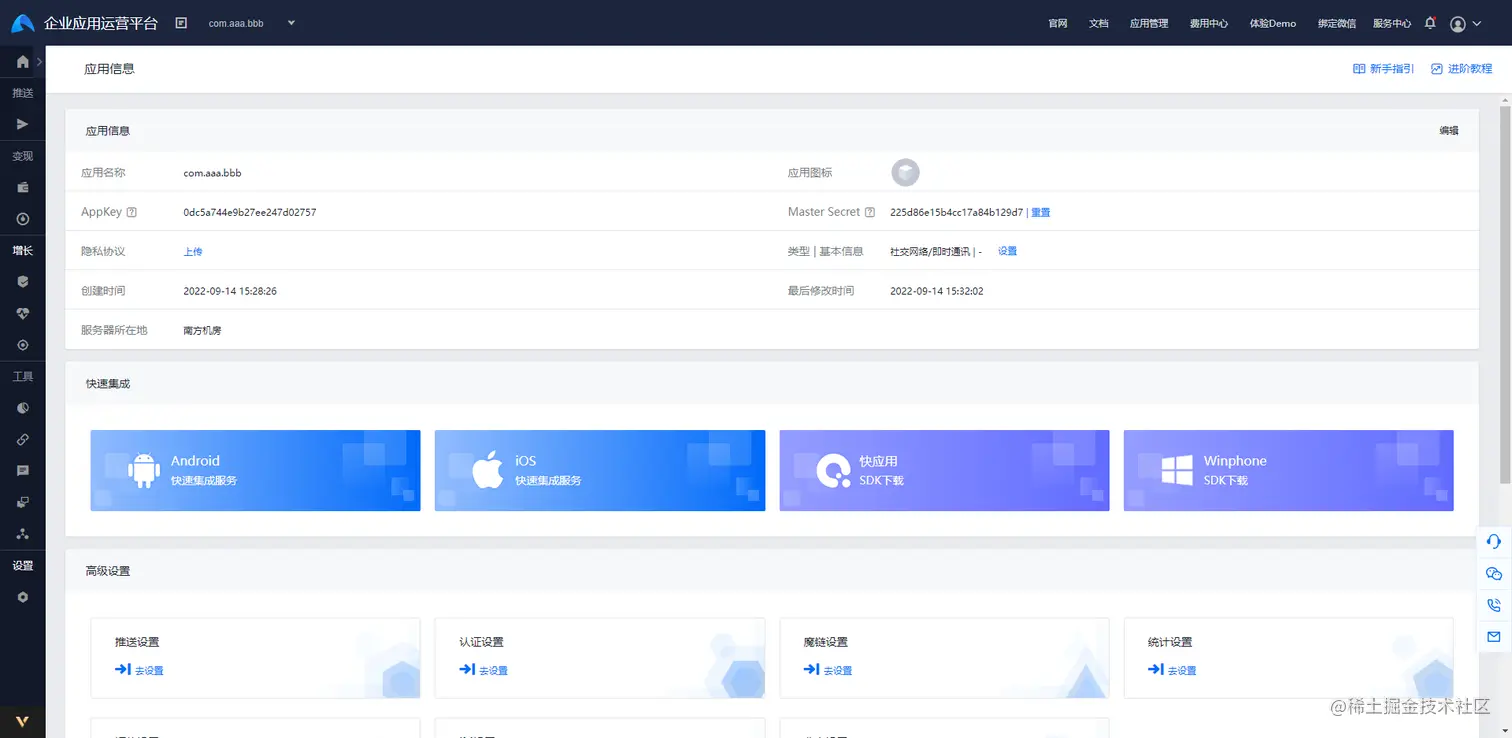Open the 新手指引 guide link
This screenshot has width=1512, height=738.
click(x=1383, y=69)
